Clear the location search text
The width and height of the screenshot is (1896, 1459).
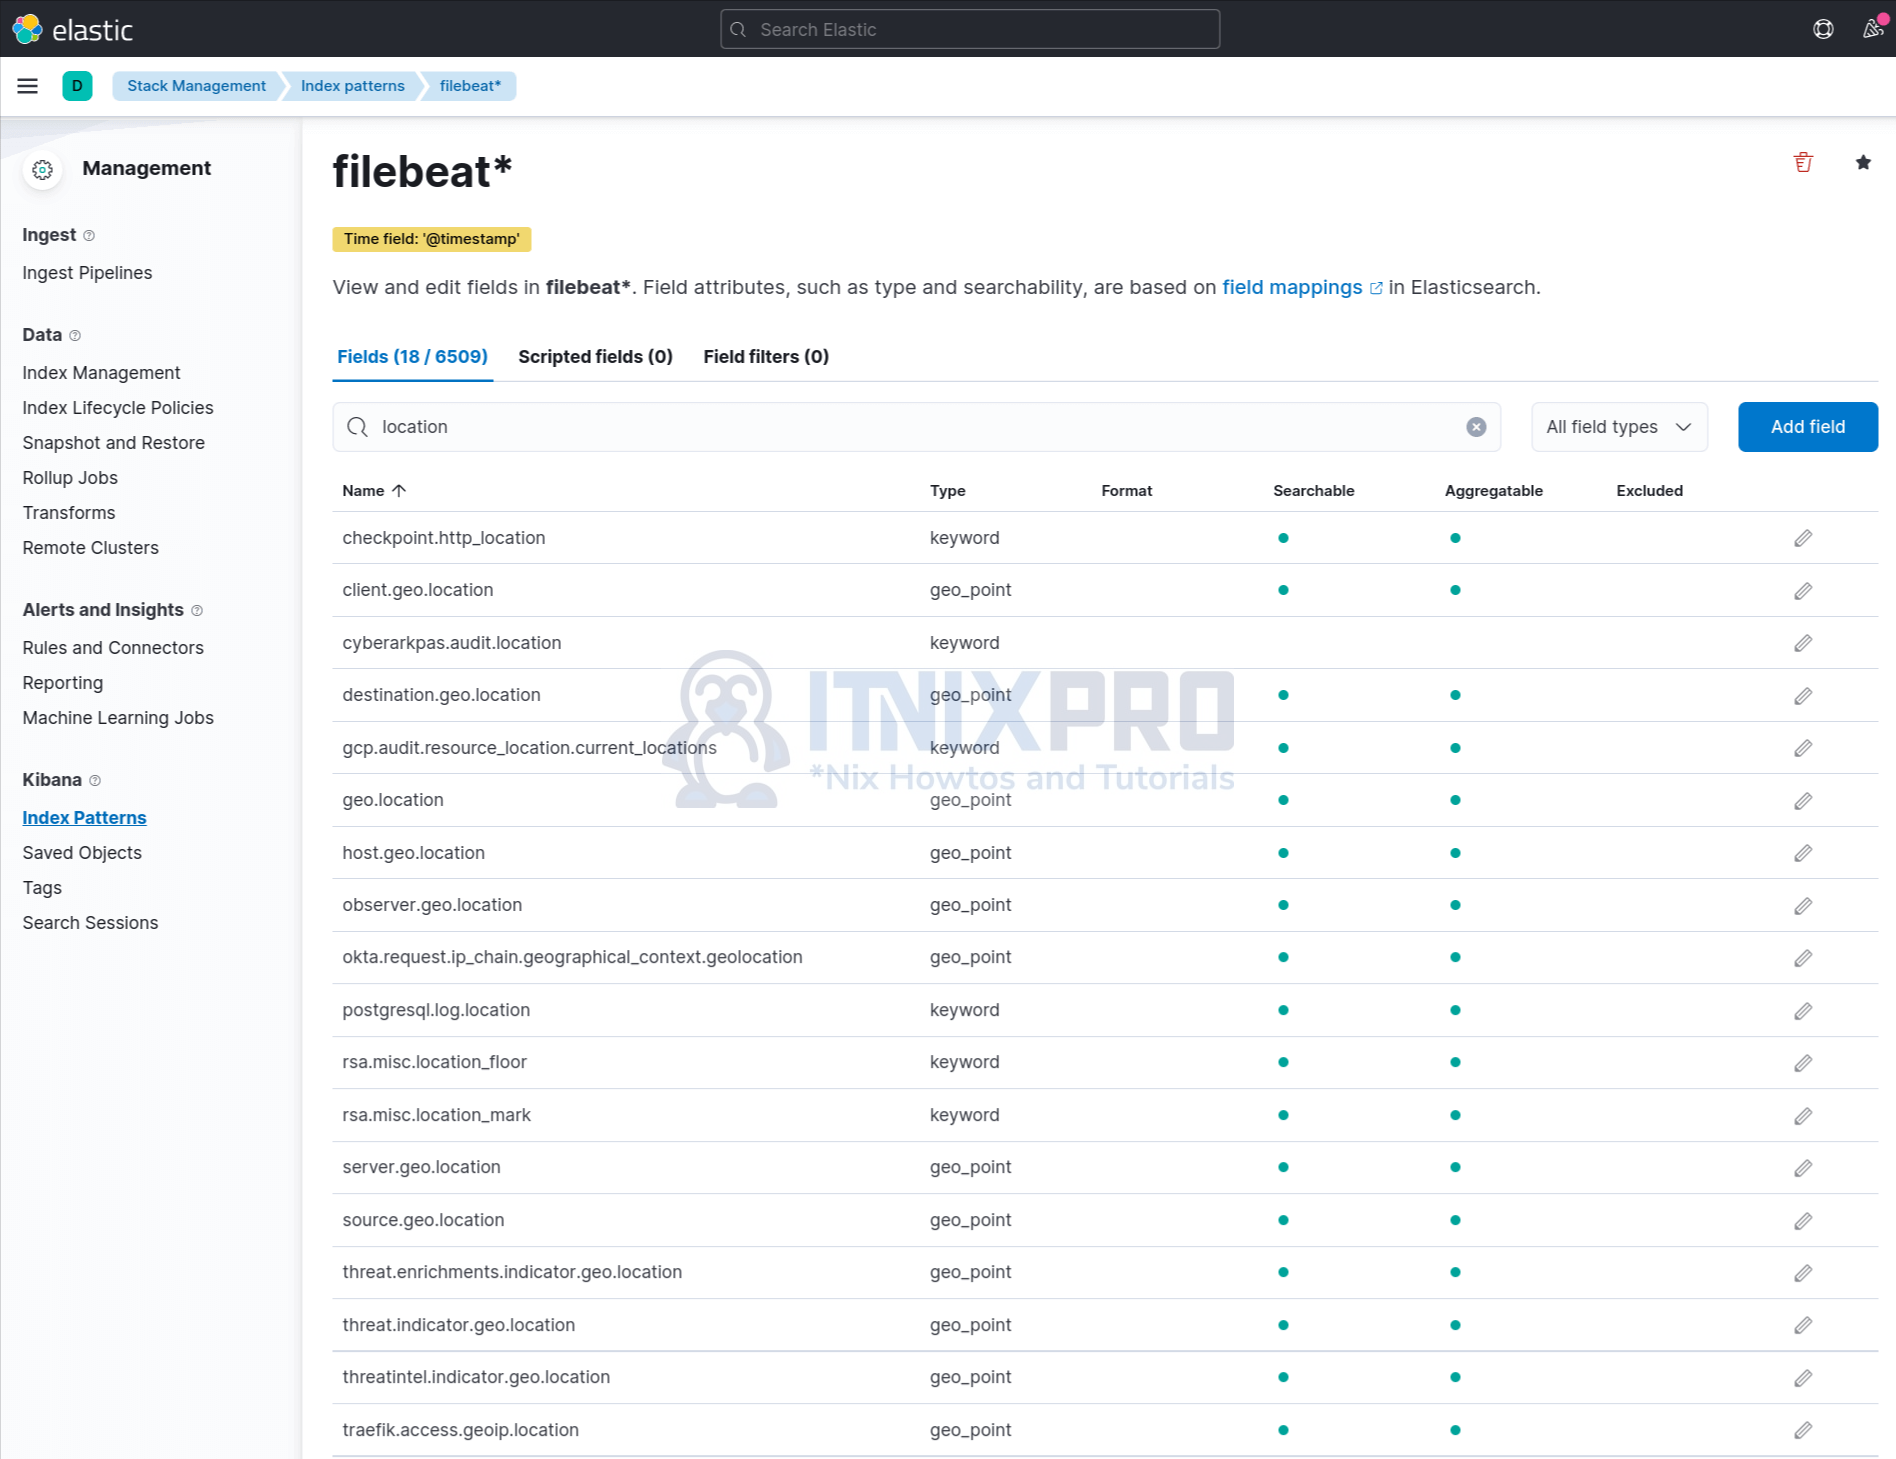[1476, 427]
